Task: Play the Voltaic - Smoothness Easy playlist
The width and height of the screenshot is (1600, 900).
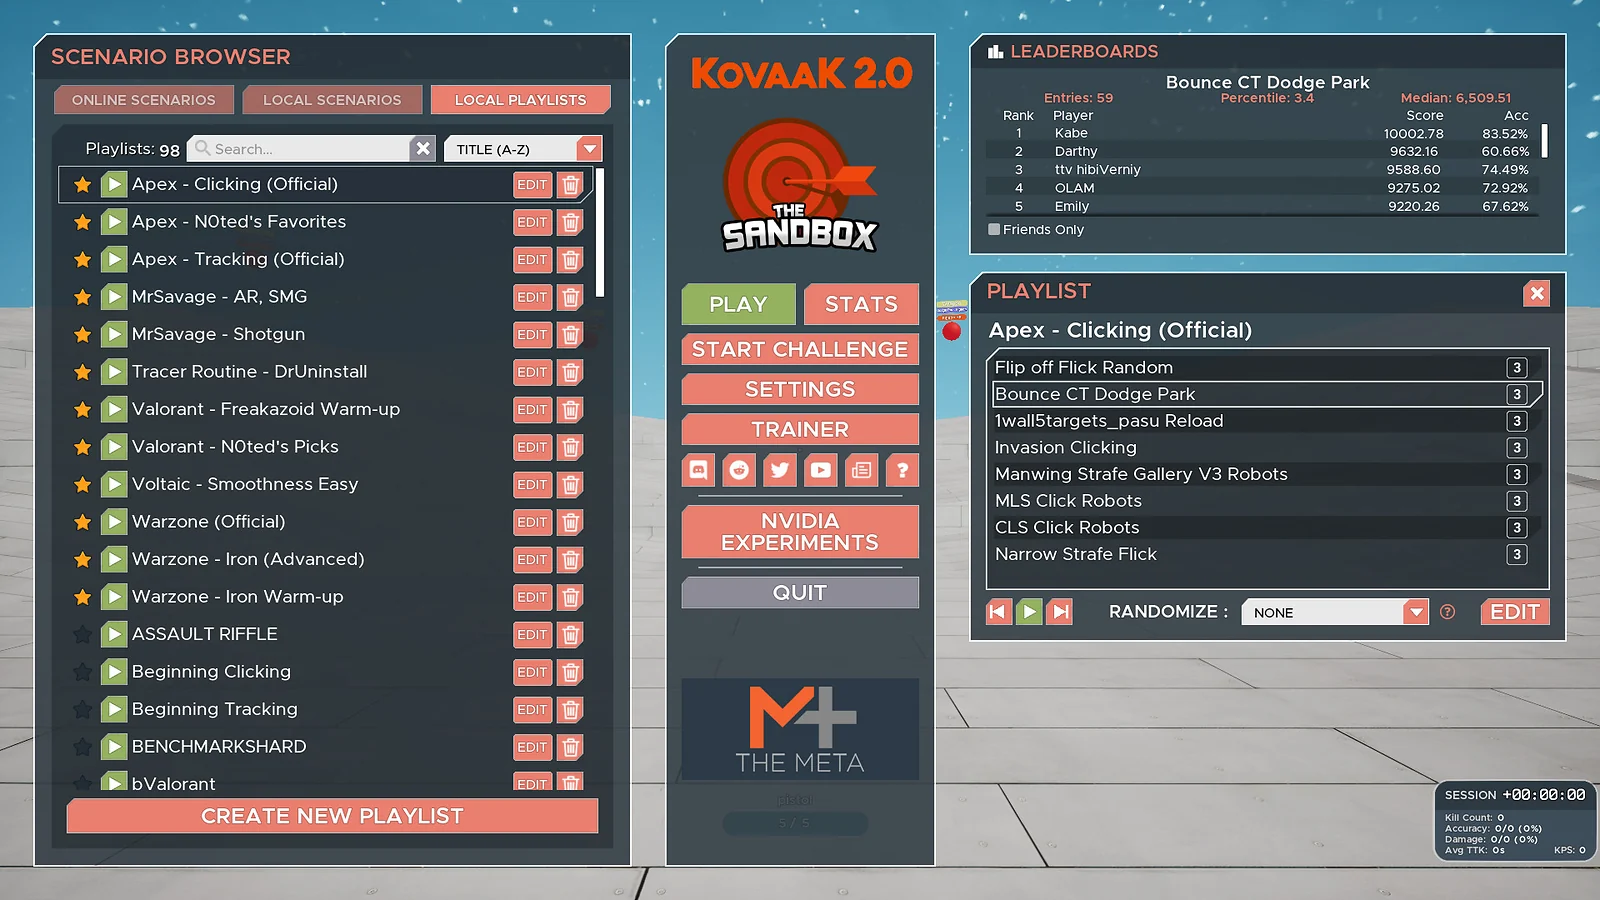Action: 114,484
